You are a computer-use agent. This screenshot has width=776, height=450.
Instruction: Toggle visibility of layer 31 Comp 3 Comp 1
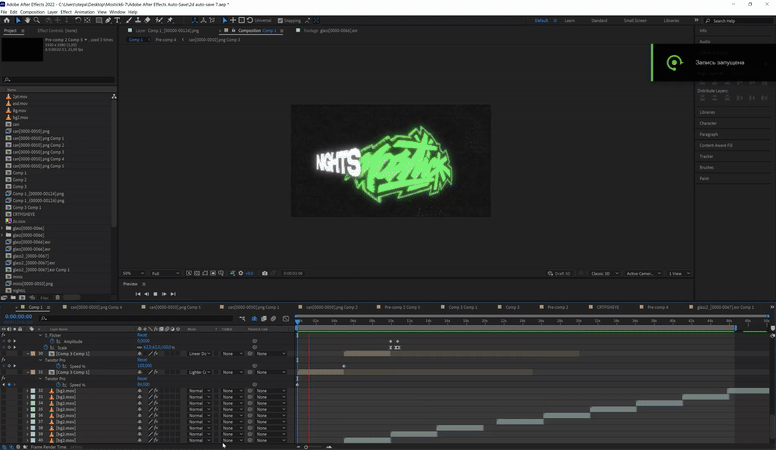(x=3, y=372)
